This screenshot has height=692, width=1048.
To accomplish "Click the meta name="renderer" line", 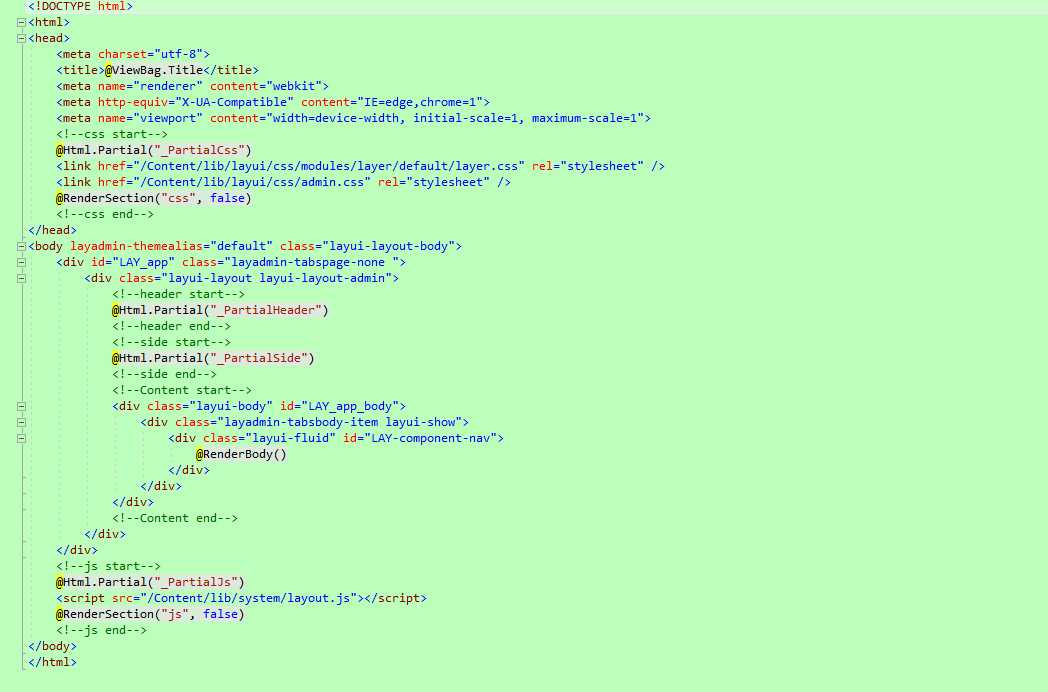I will point(192,86).
